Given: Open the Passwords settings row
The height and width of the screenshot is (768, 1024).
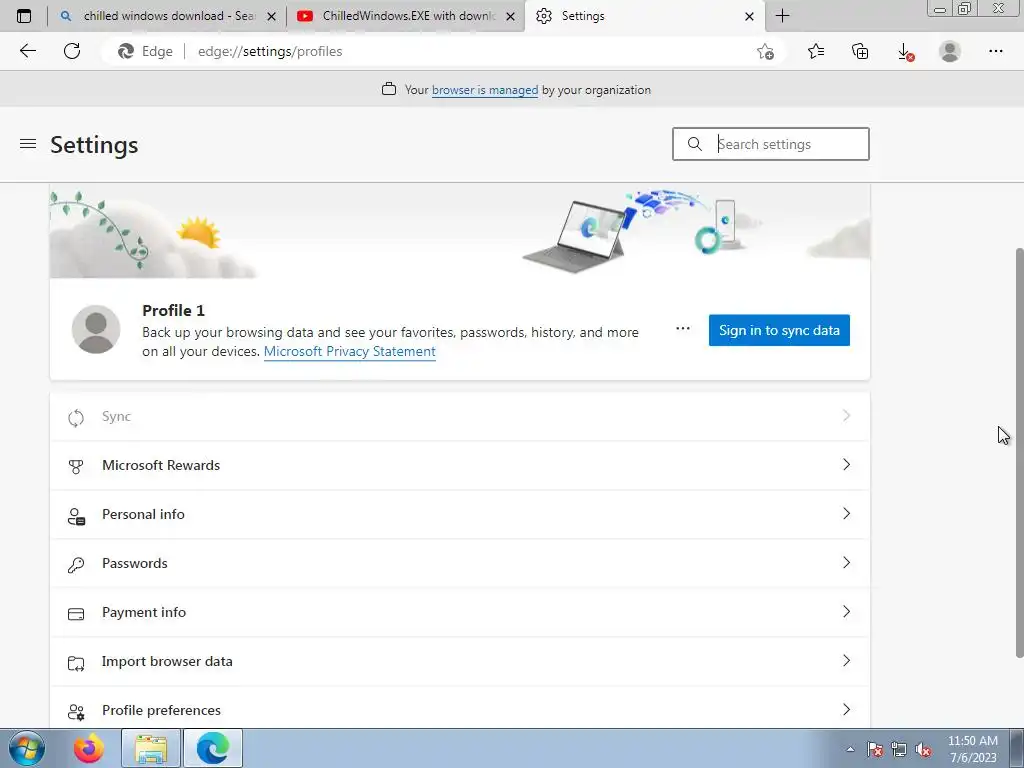Looking at the screenshot, I should 460,564.
